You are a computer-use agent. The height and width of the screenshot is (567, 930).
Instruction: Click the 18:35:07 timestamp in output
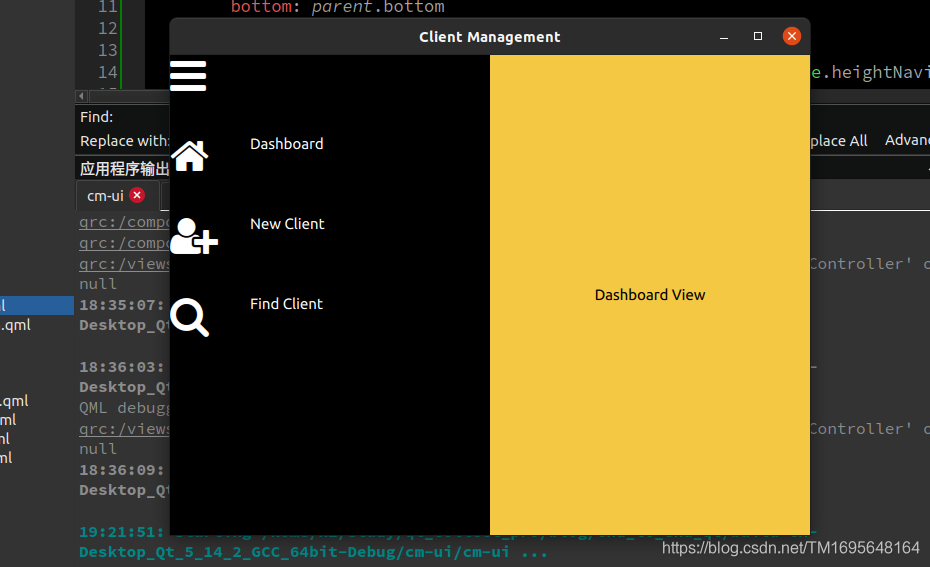pos(122,305)
